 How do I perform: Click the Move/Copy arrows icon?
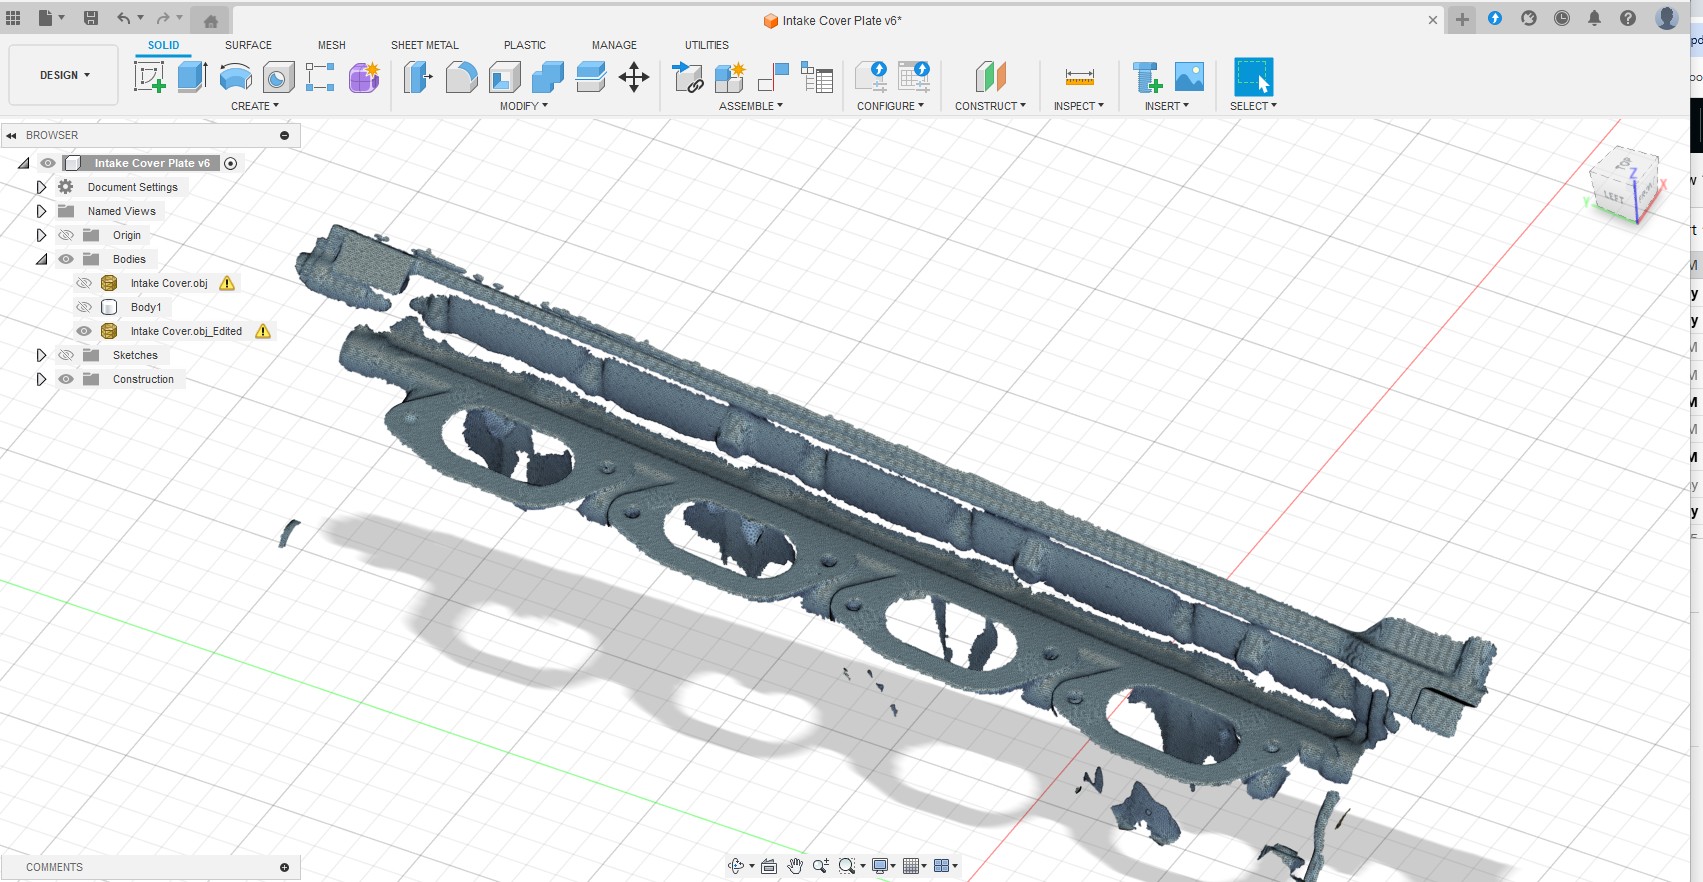[x=634, y=77]
